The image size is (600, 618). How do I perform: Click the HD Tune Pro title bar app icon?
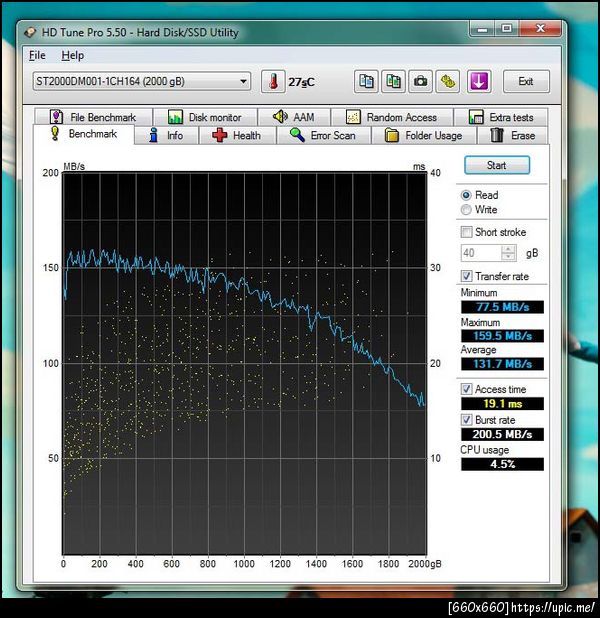point(30,32)
